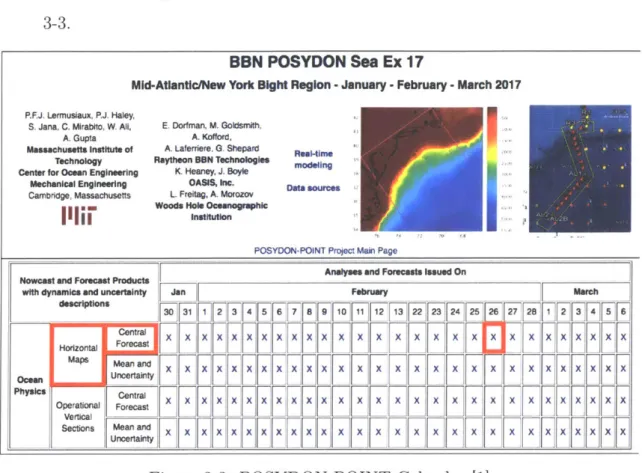This screenshot has height=473, width=642.
Task: Click 'Nowcast and Forecast Products' header cell
Action: tap(84, 292)
